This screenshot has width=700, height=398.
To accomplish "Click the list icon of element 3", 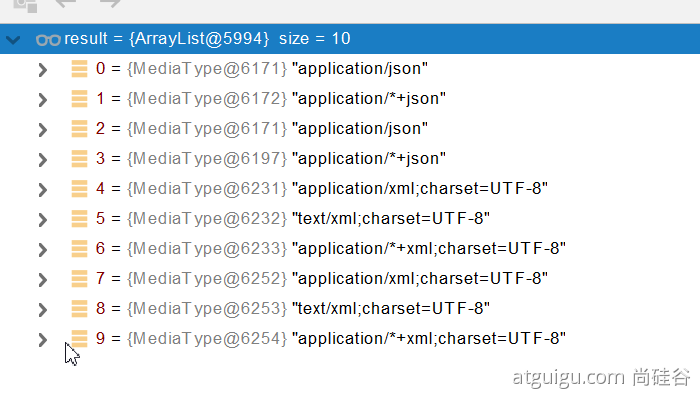I will pos(79,158).
